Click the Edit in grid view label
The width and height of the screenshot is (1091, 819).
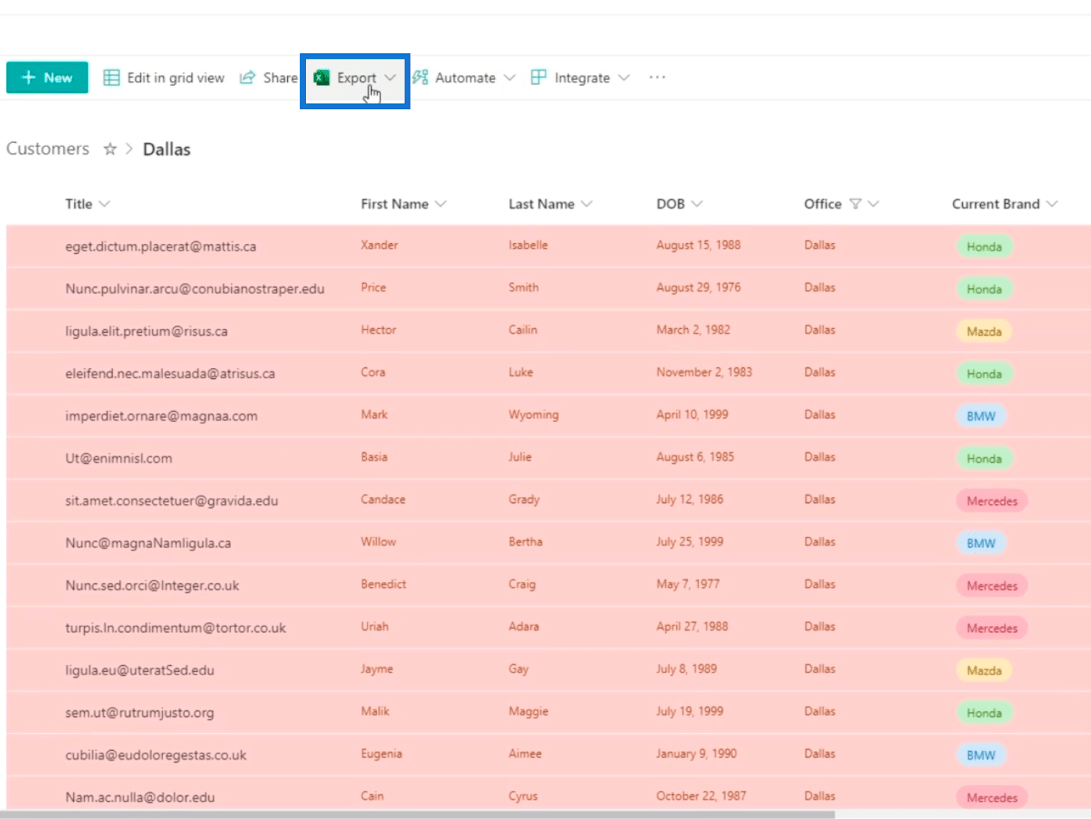175,77
